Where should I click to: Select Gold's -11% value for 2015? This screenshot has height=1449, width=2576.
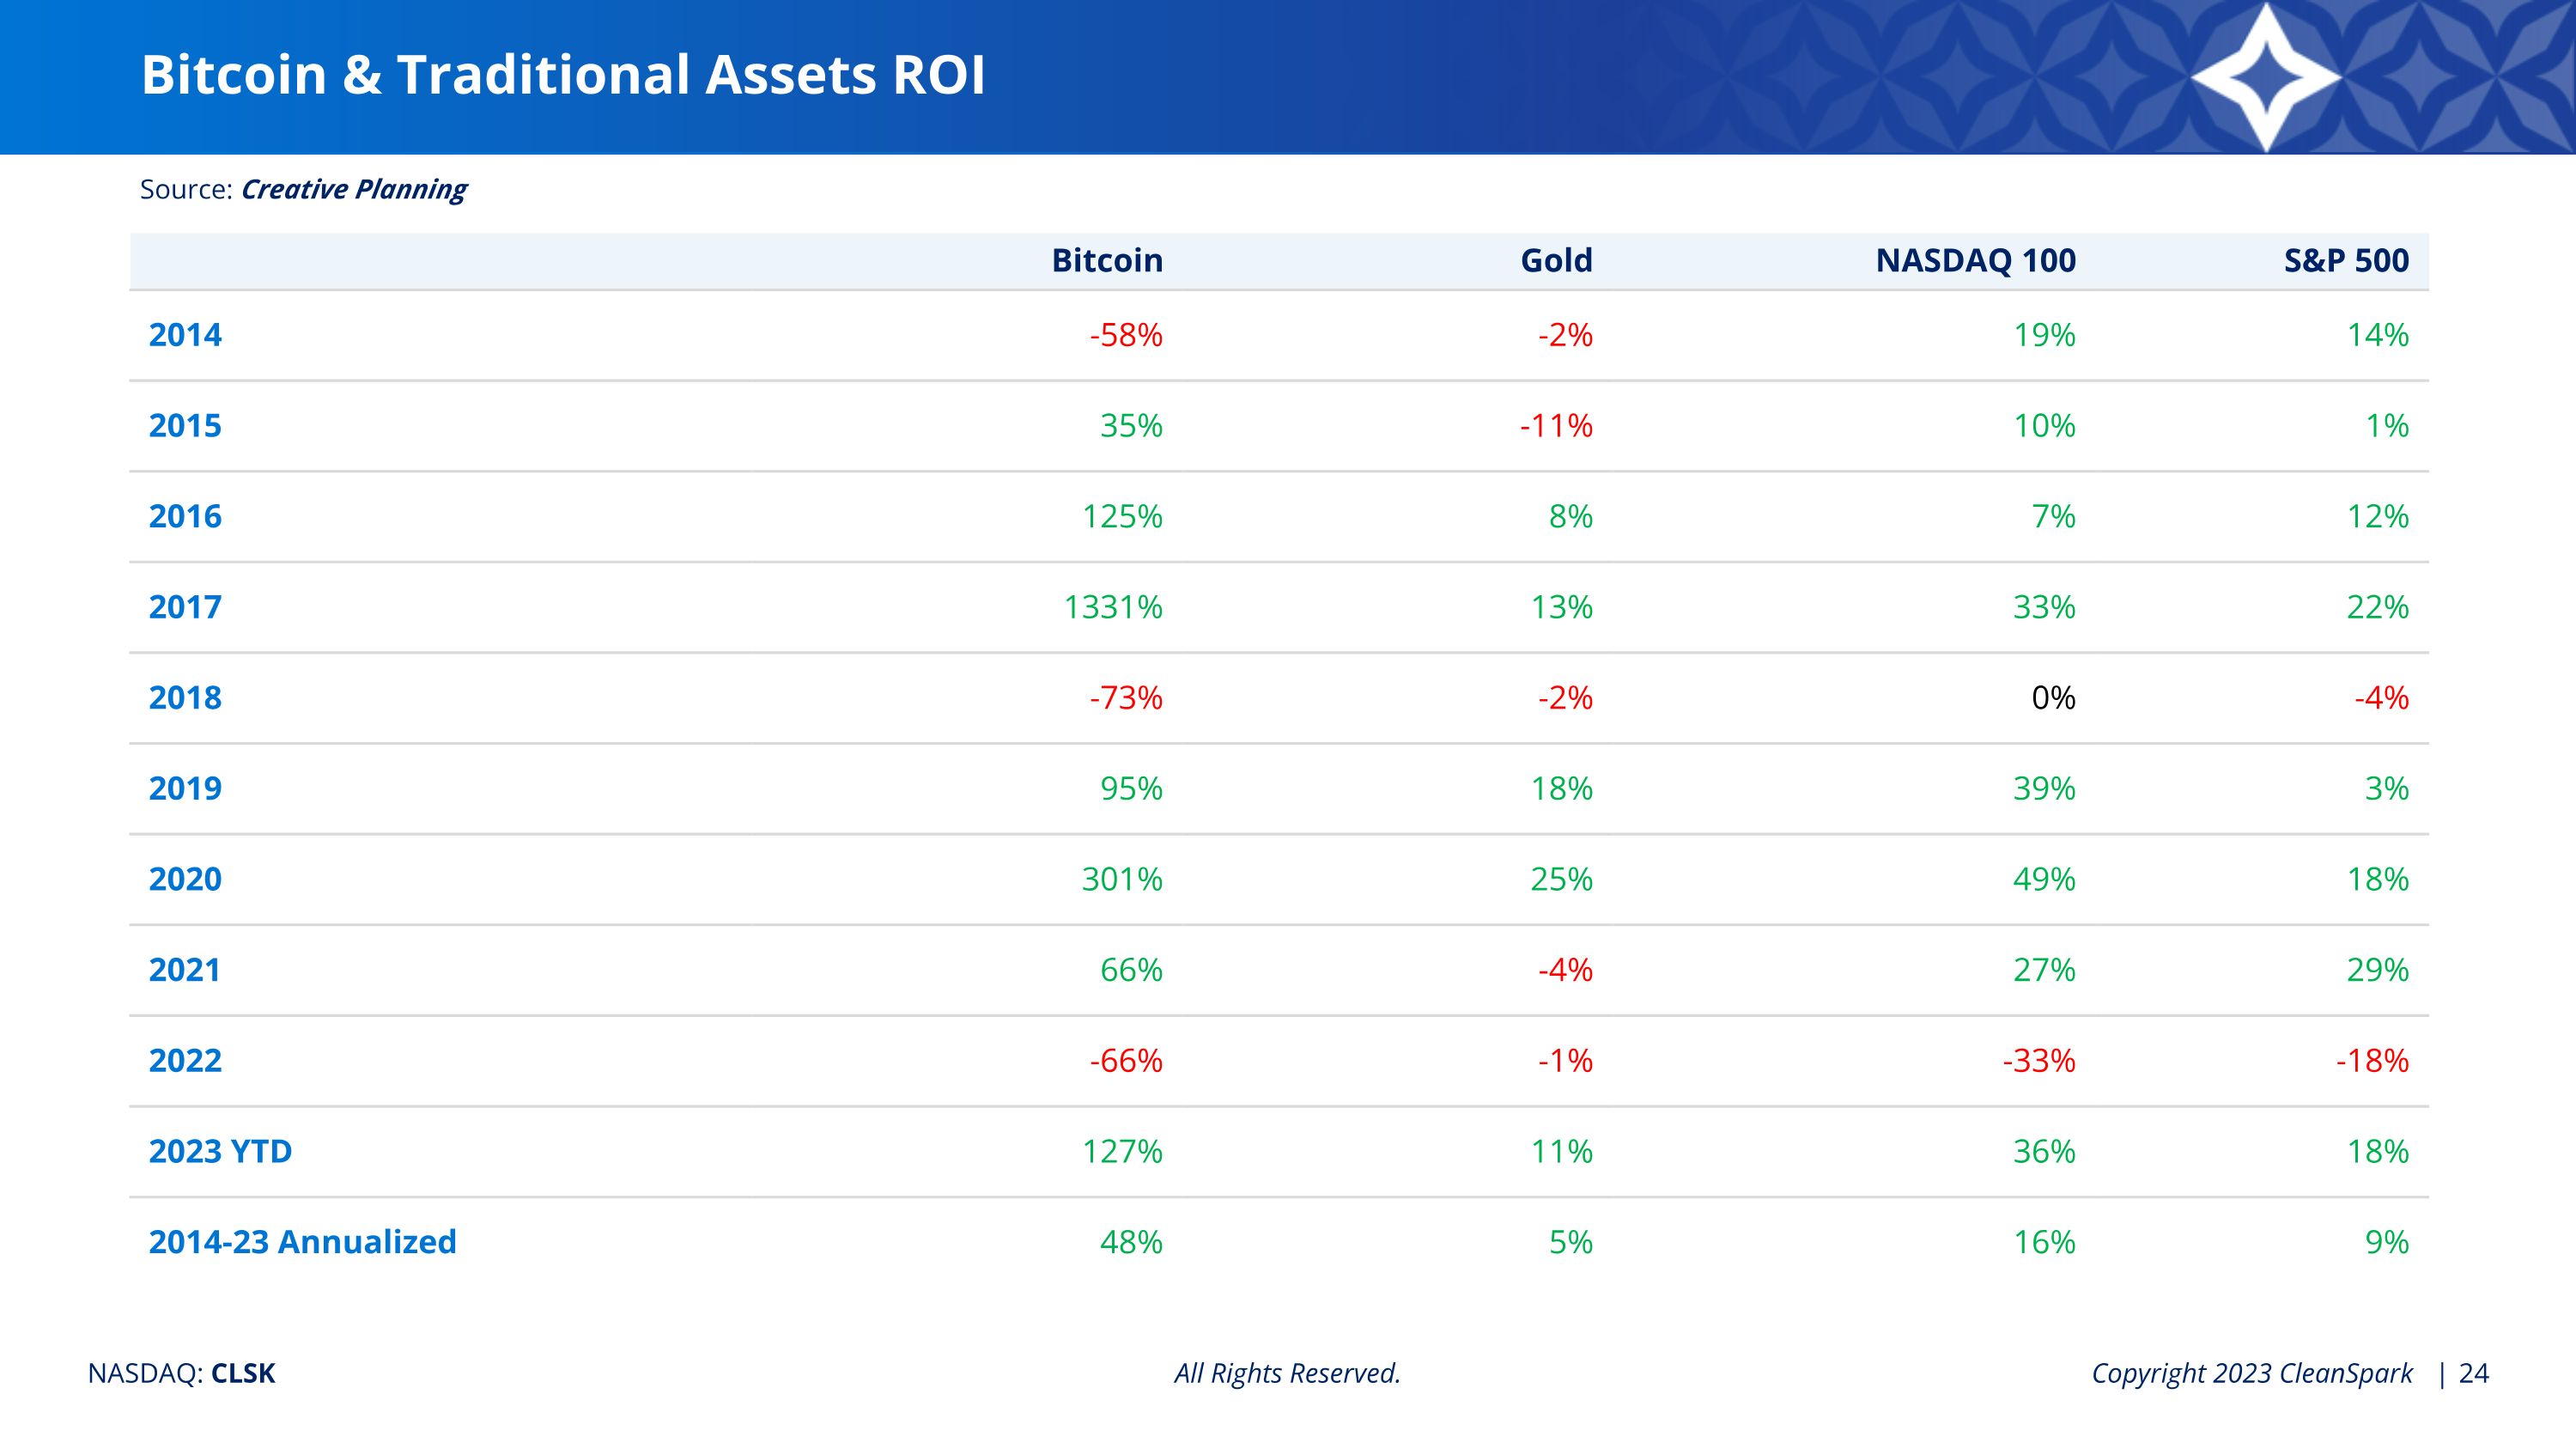(1556, 425)
